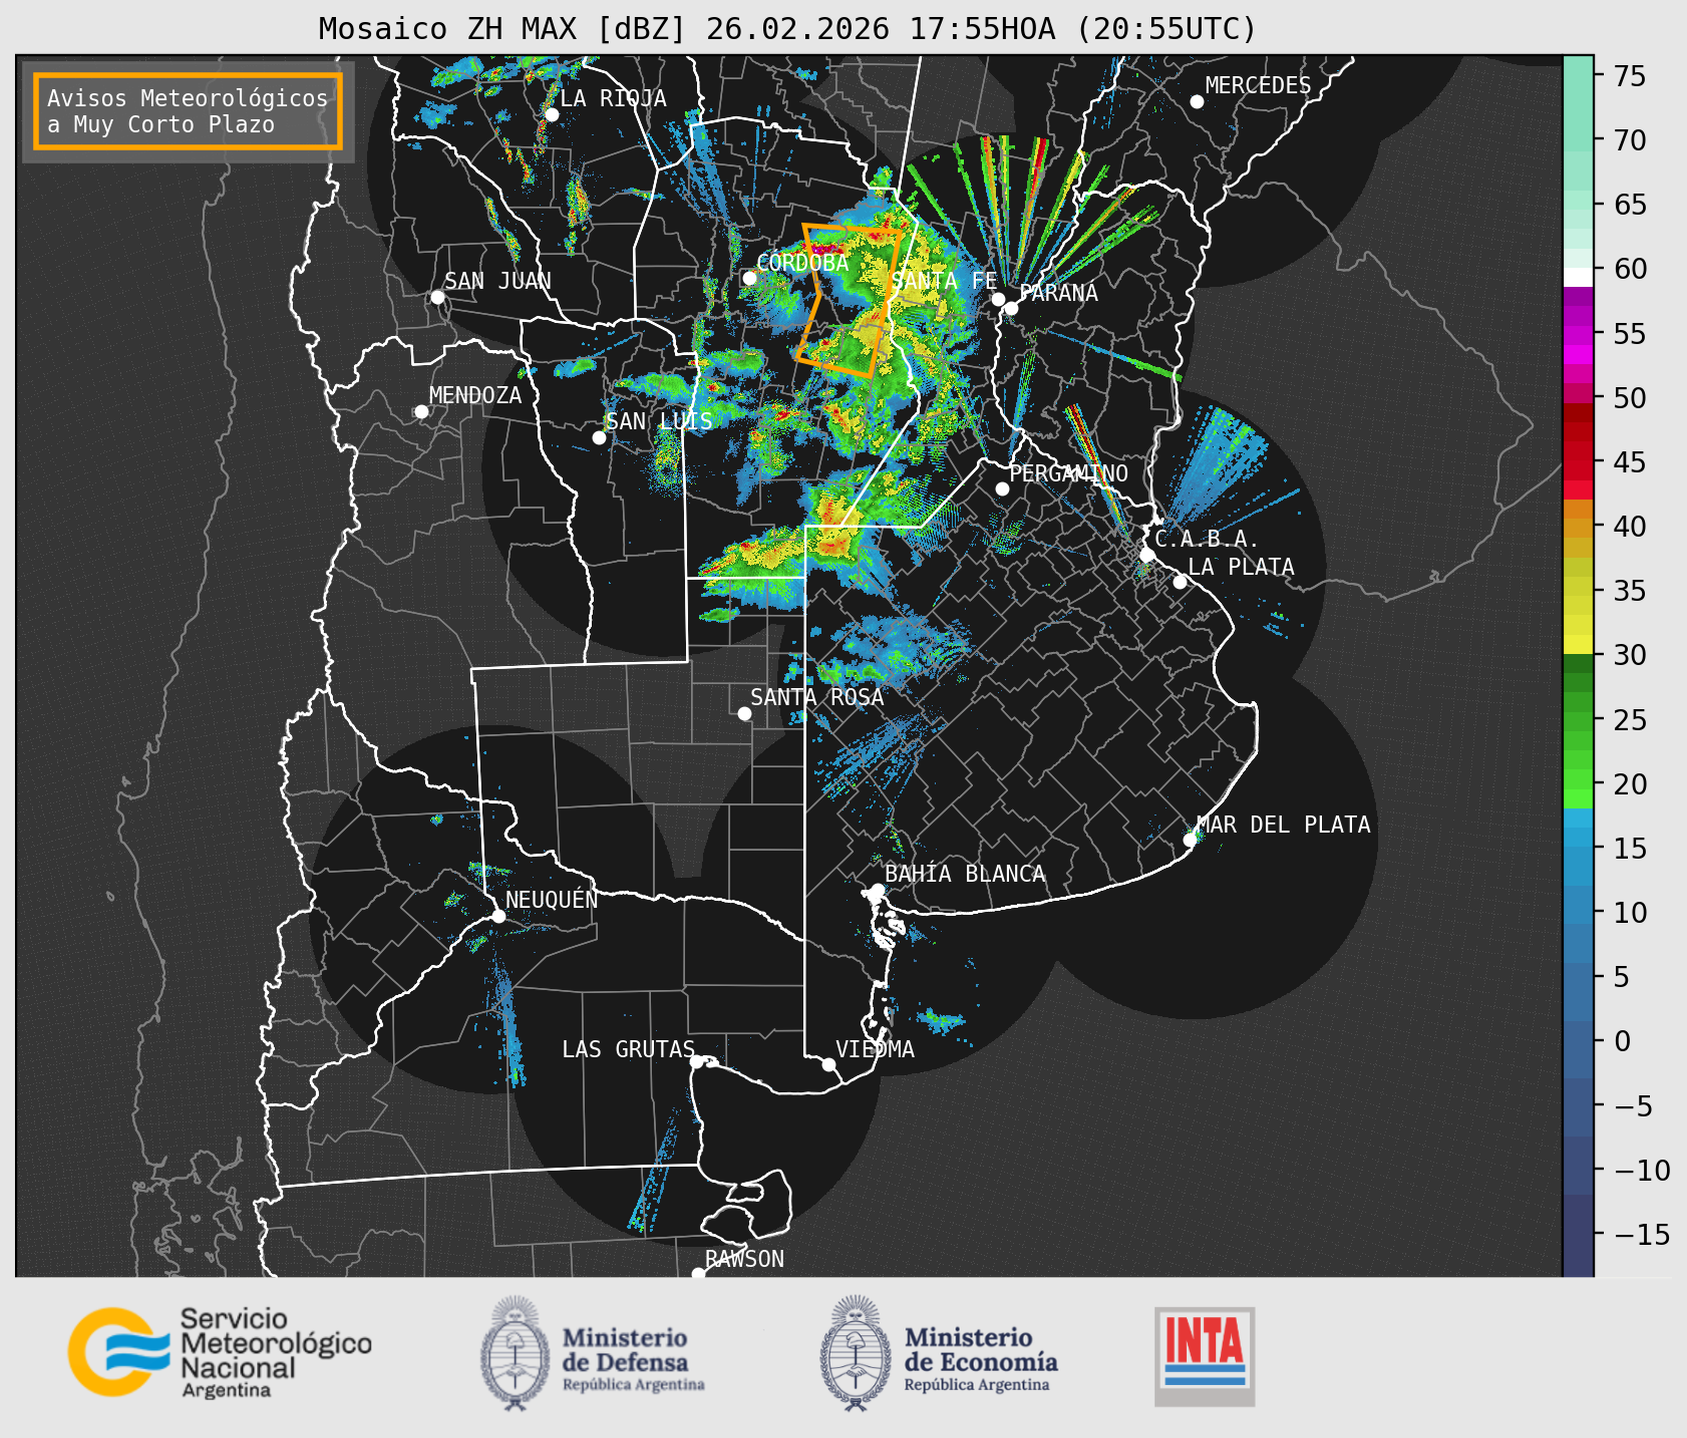Click the LA PLATA city label

pyautogui.click(x=1241, y=567)
